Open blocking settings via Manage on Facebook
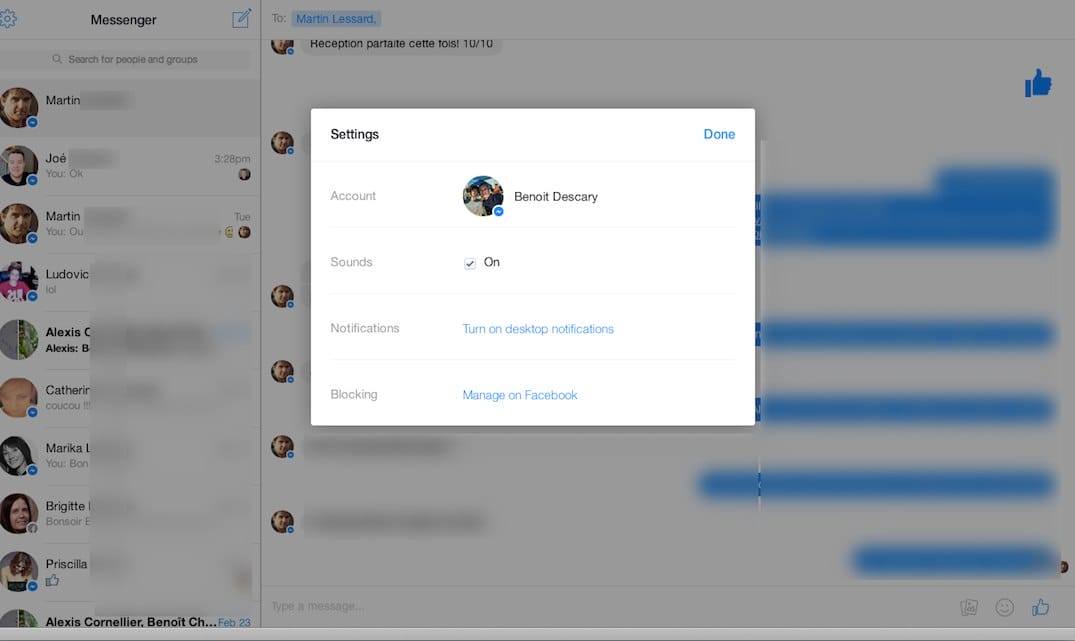 pos(519,395)
